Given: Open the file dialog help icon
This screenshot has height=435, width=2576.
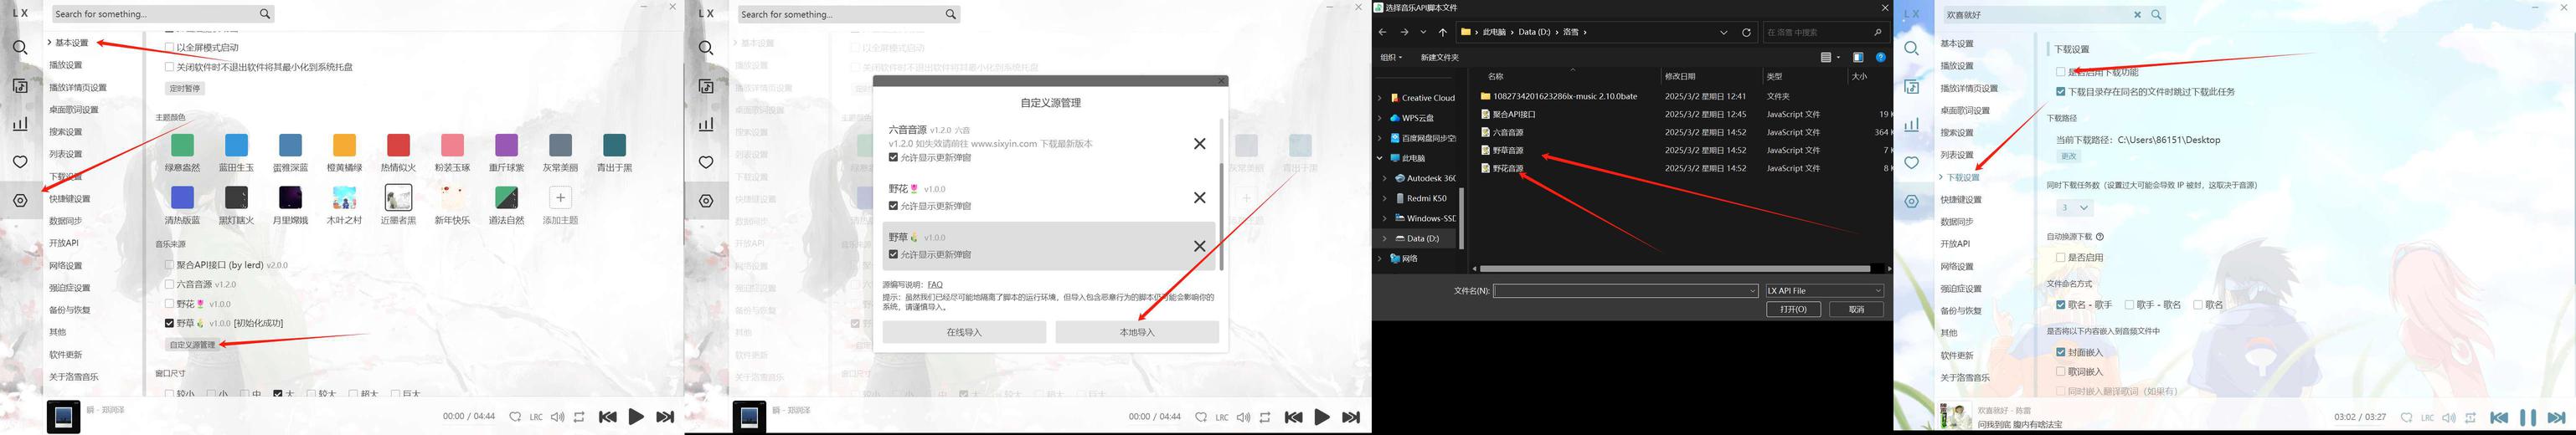Looking at the screenshot, I should (1880, 57).
